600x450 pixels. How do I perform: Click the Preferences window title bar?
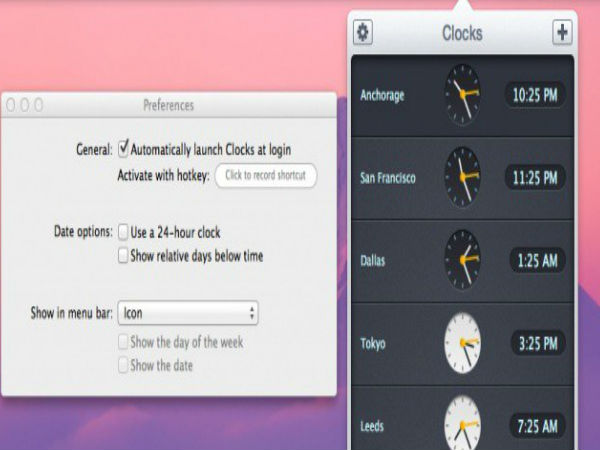168,105
